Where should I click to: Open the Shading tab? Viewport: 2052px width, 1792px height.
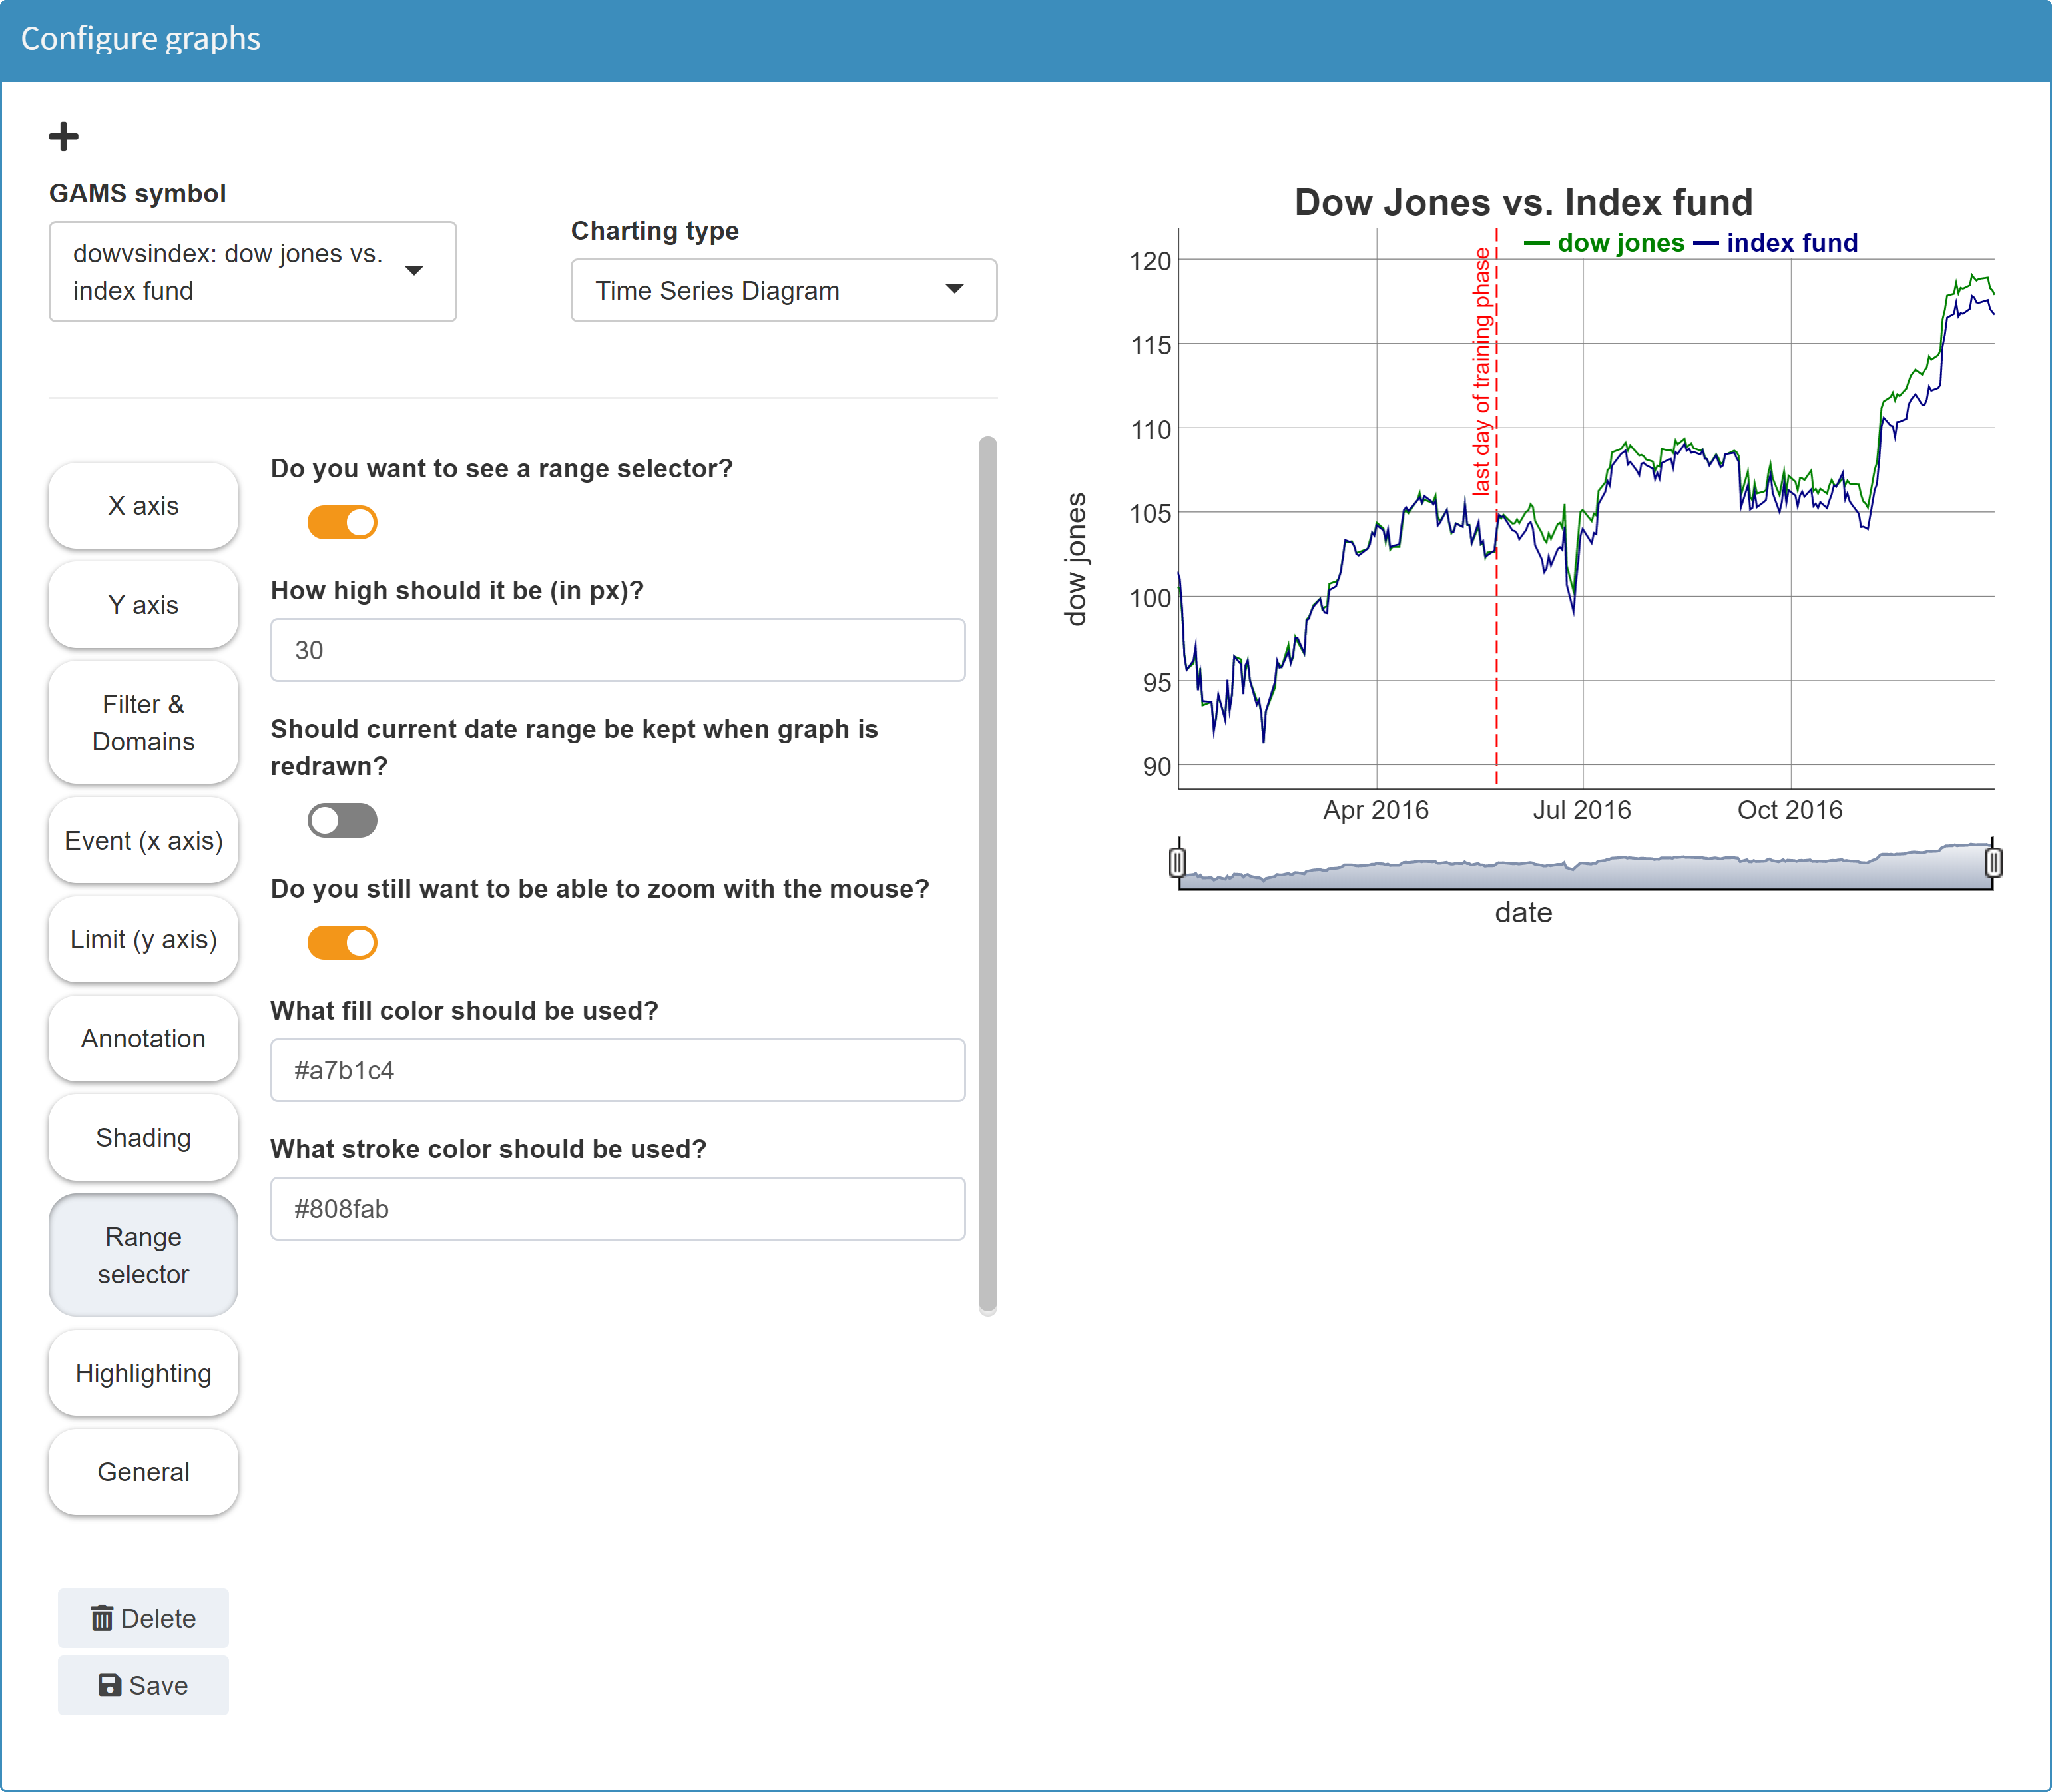click(143, 1138)
